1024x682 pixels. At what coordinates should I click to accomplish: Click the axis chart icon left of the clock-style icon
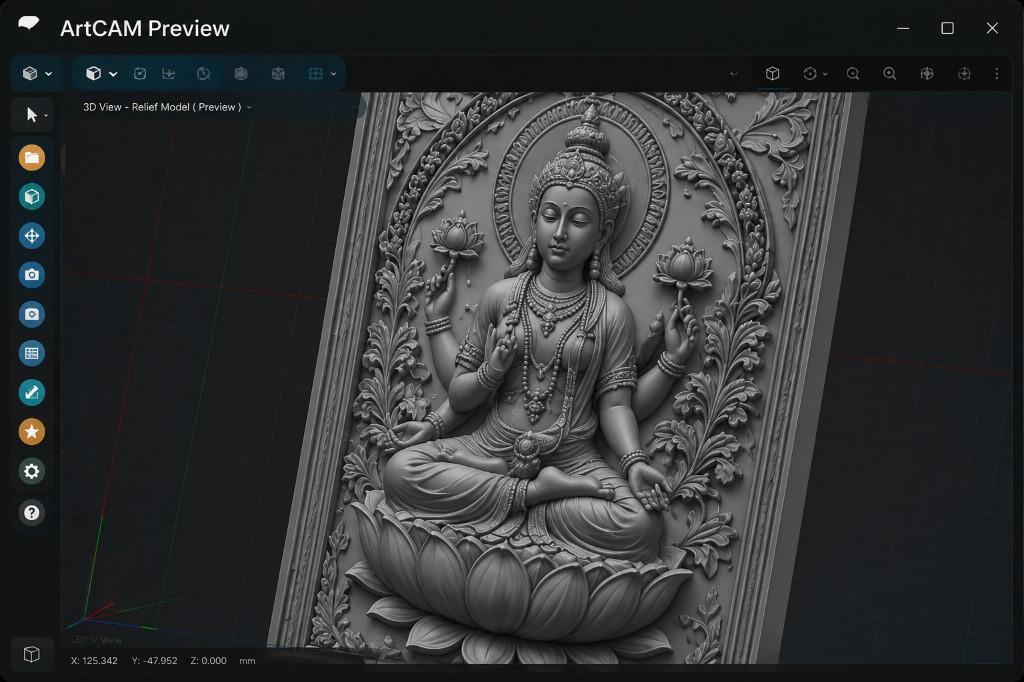point(168,74)
